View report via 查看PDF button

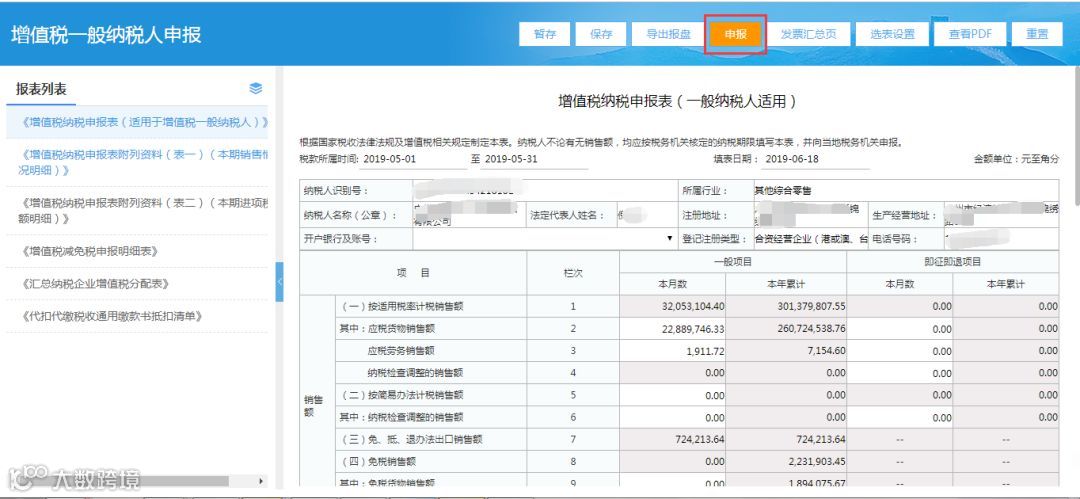969,34
